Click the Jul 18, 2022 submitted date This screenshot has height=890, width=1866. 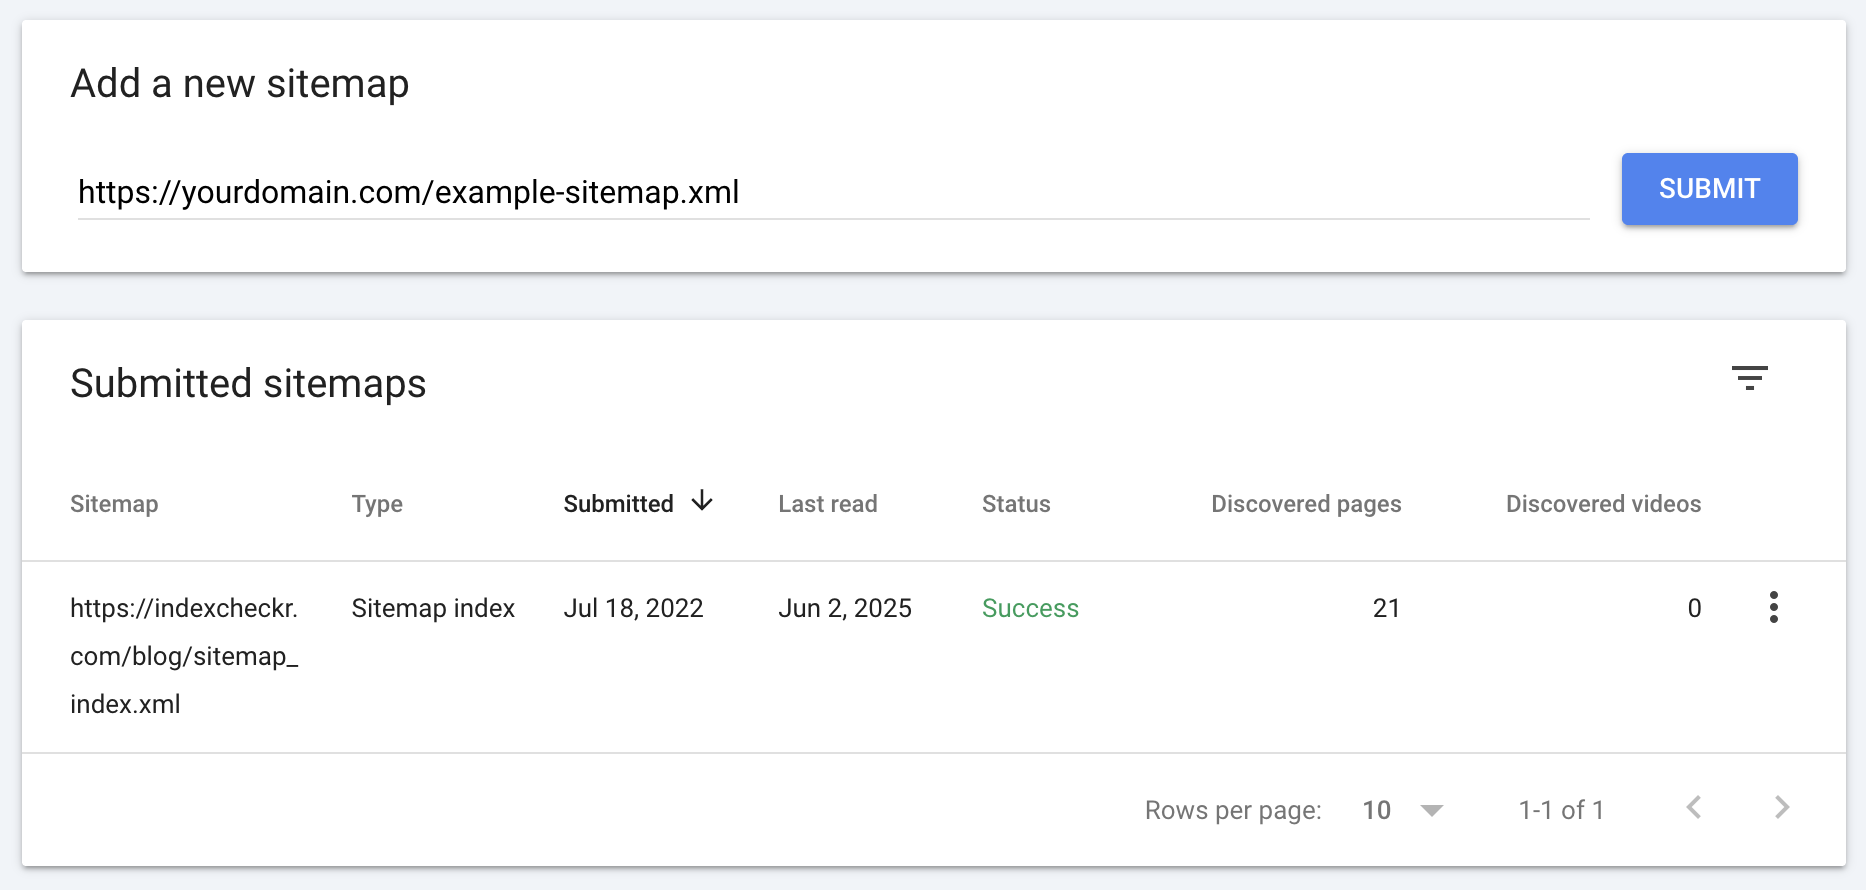(x=633, y=608)
